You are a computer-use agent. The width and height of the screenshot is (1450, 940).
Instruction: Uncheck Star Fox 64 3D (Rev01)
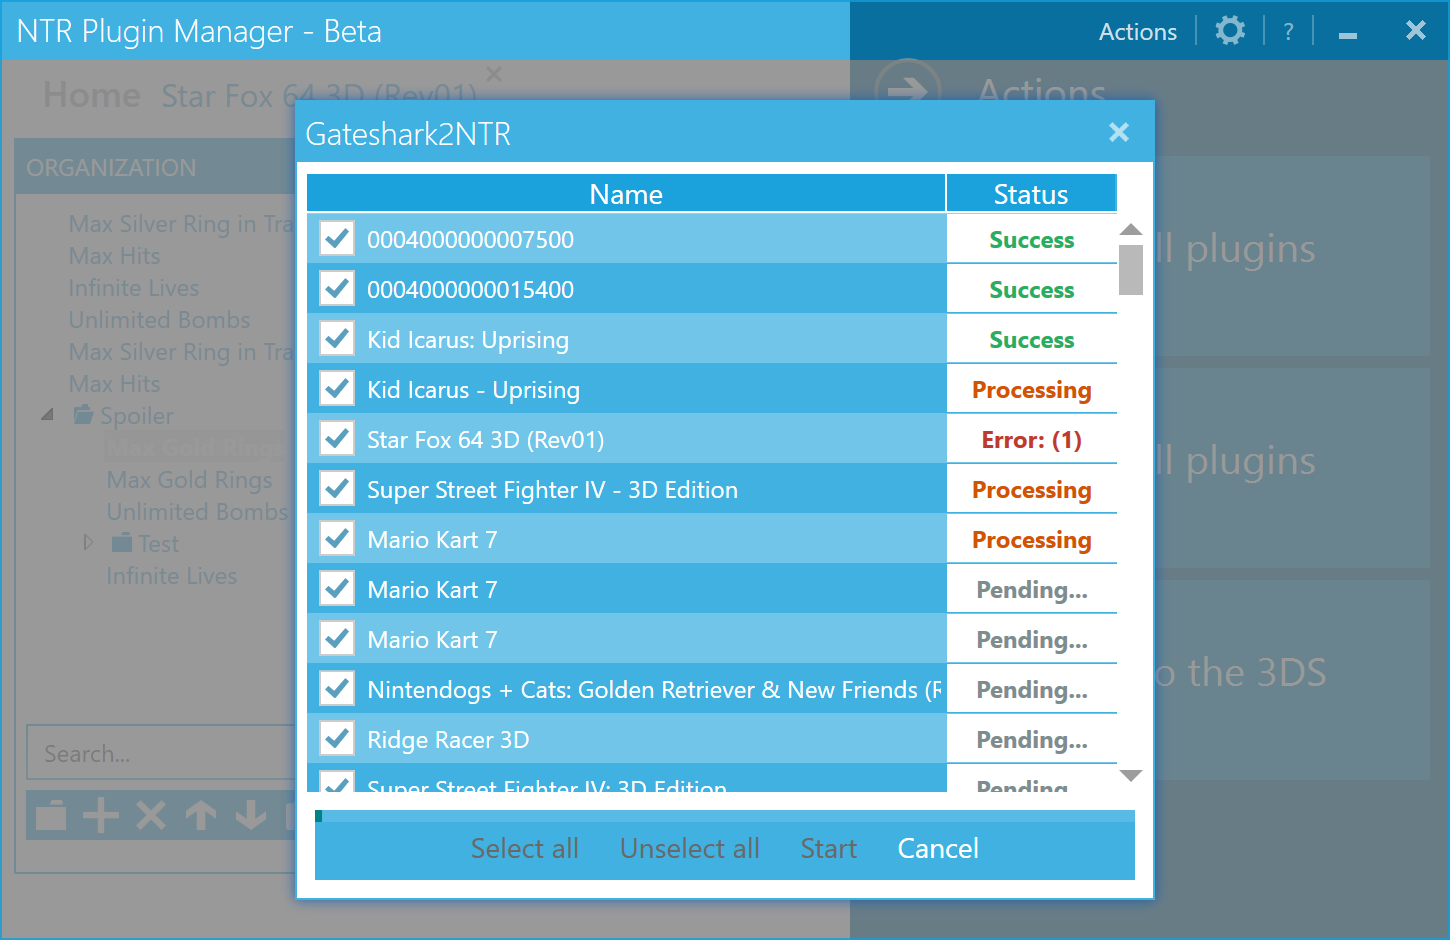337,438
